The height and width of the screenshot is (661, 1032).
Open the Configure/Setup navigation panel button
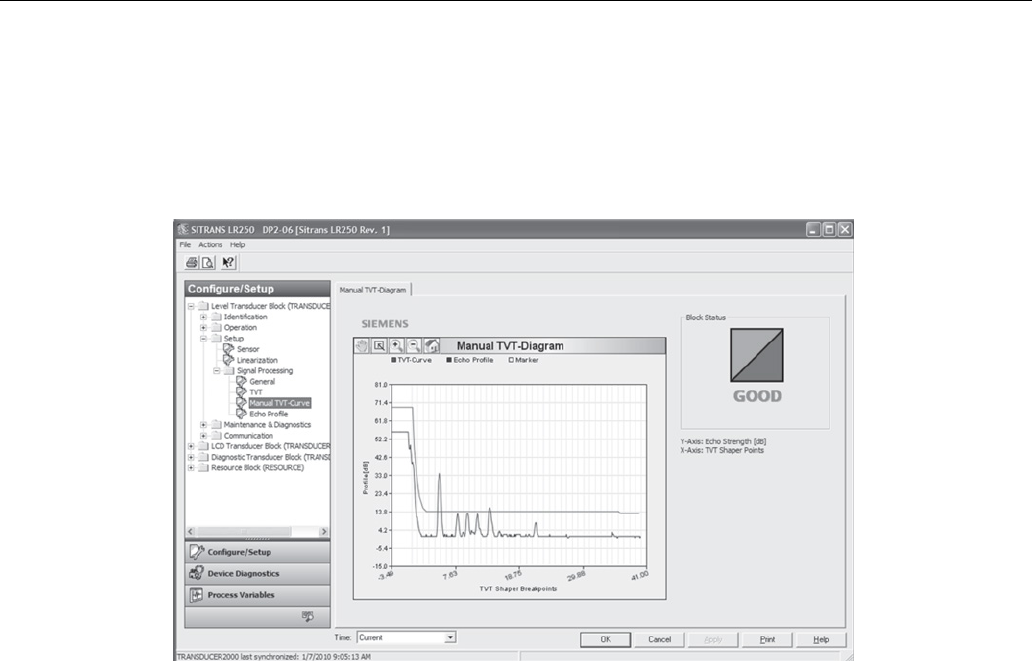257,552
